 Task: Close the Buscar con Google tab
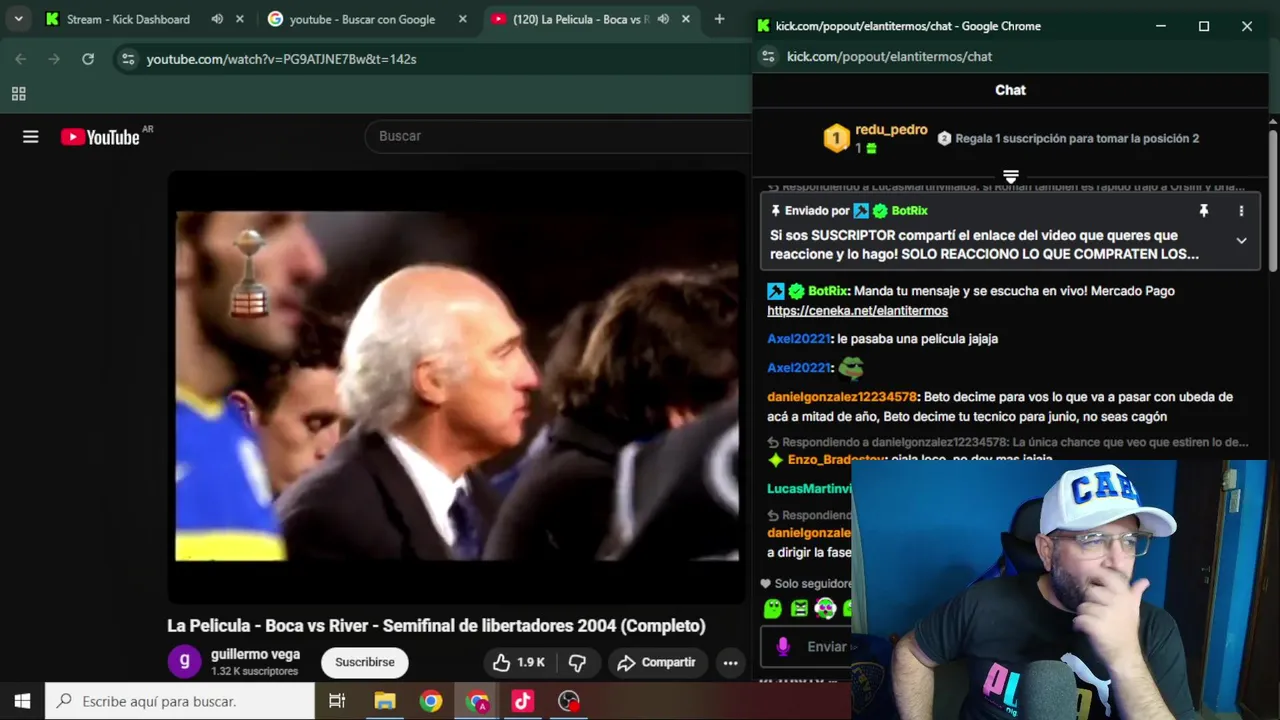[463, 19]
